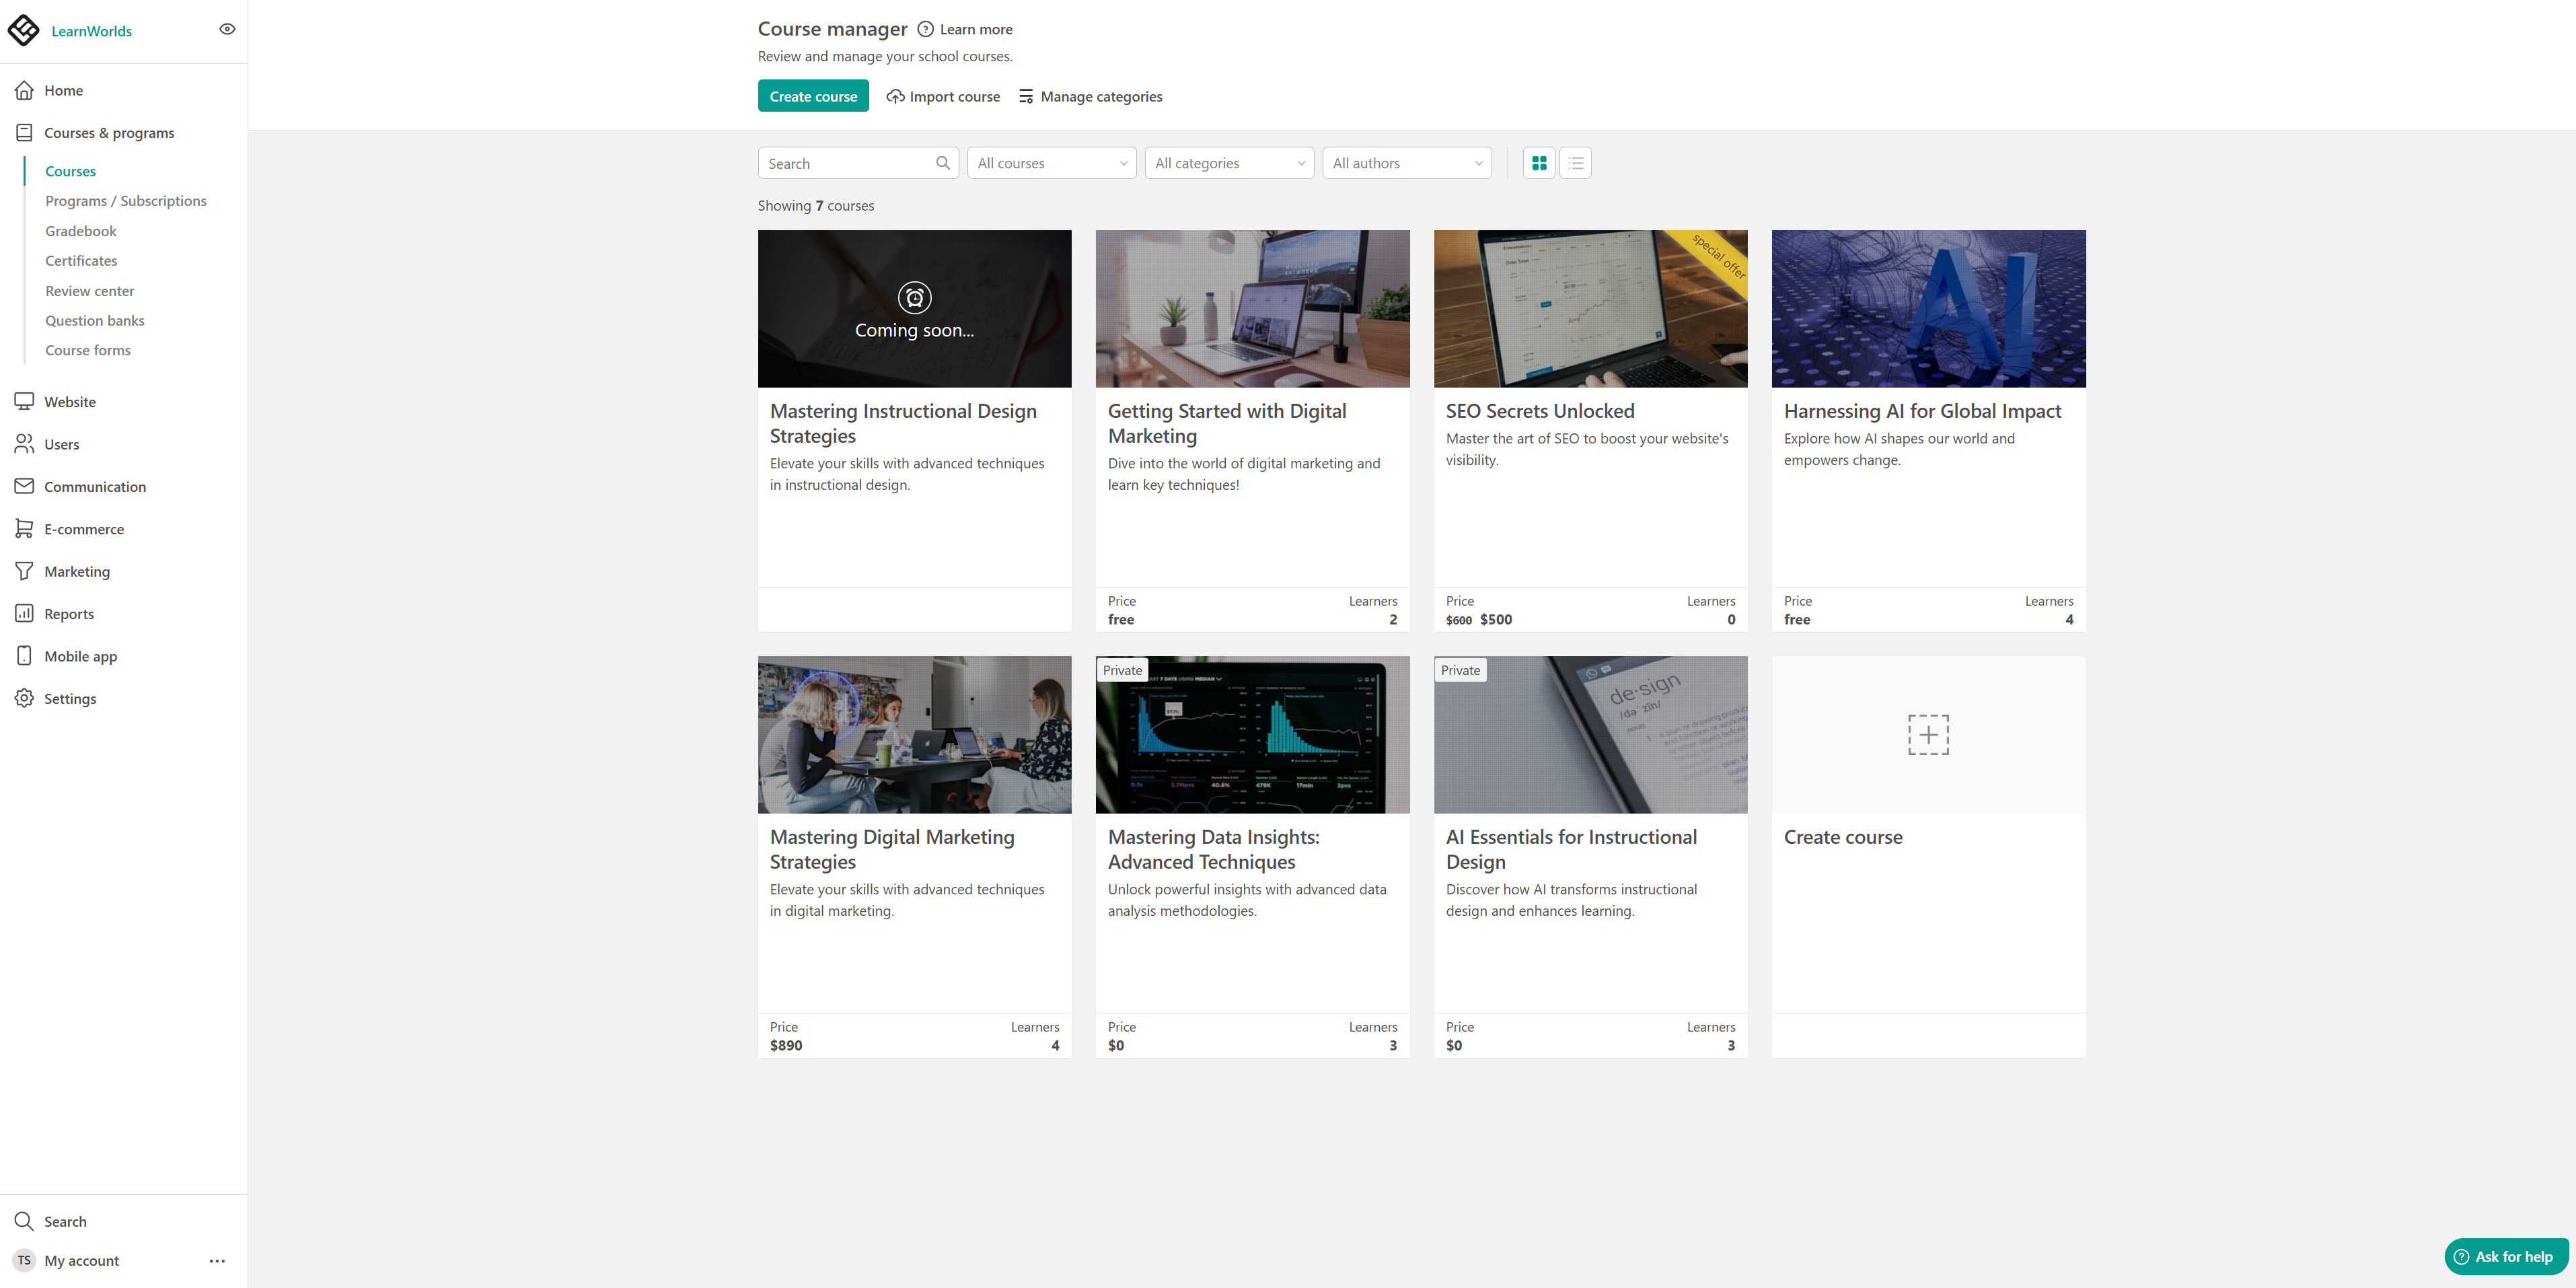Open the Gradebook submenu item
The image size is (2576, 1288).
pyautogui.click(x=80, y=231)
